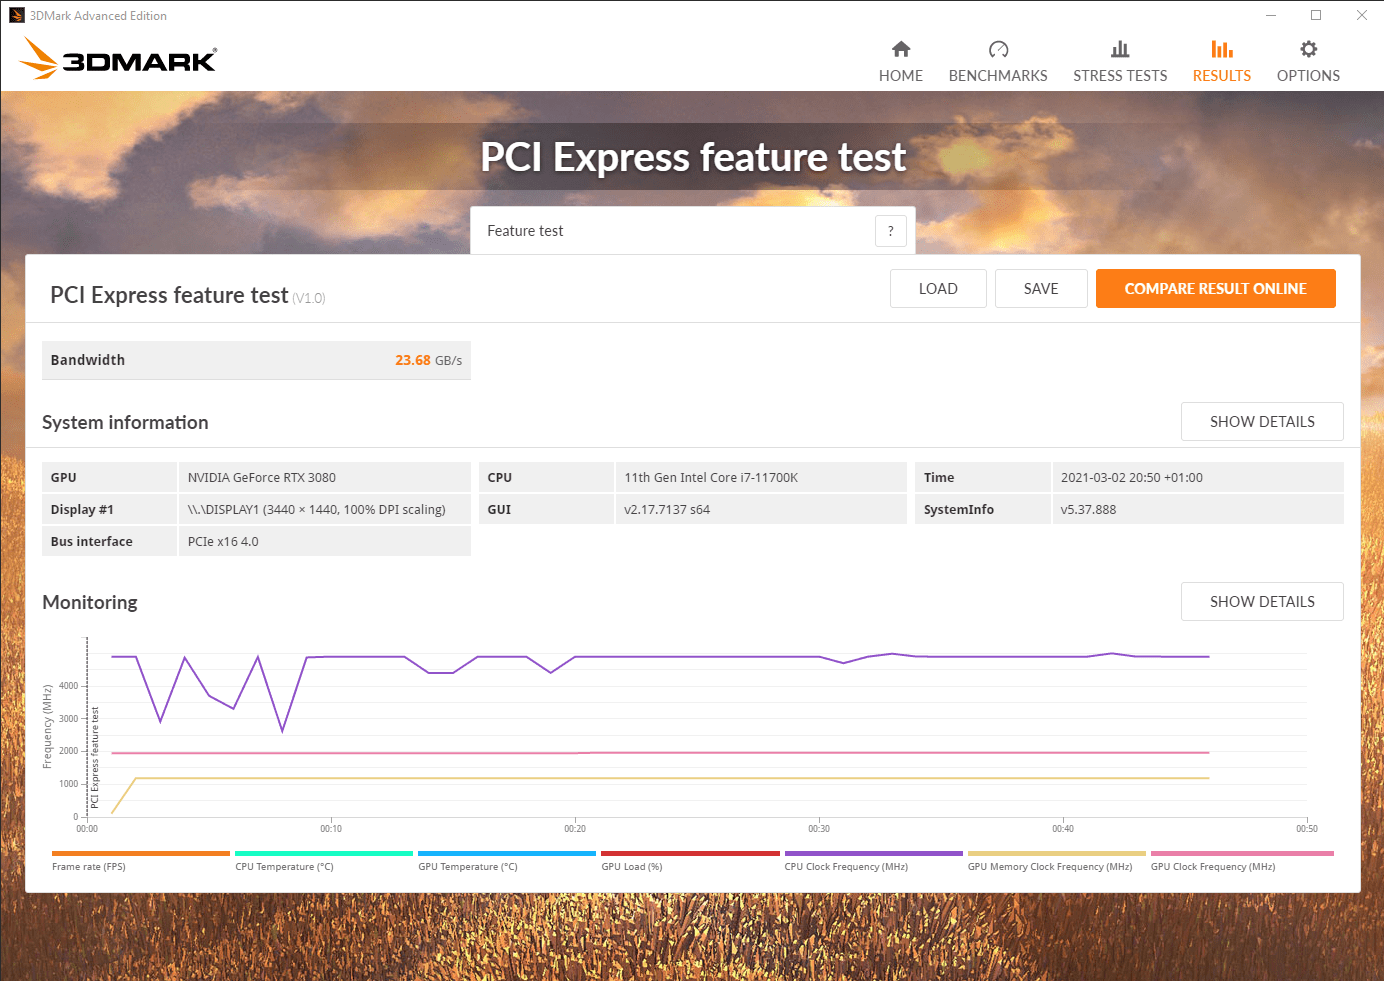Screen dimensions: 1384x981
Task: Click the Monitoring heading
Action: (x=90, y=603)
